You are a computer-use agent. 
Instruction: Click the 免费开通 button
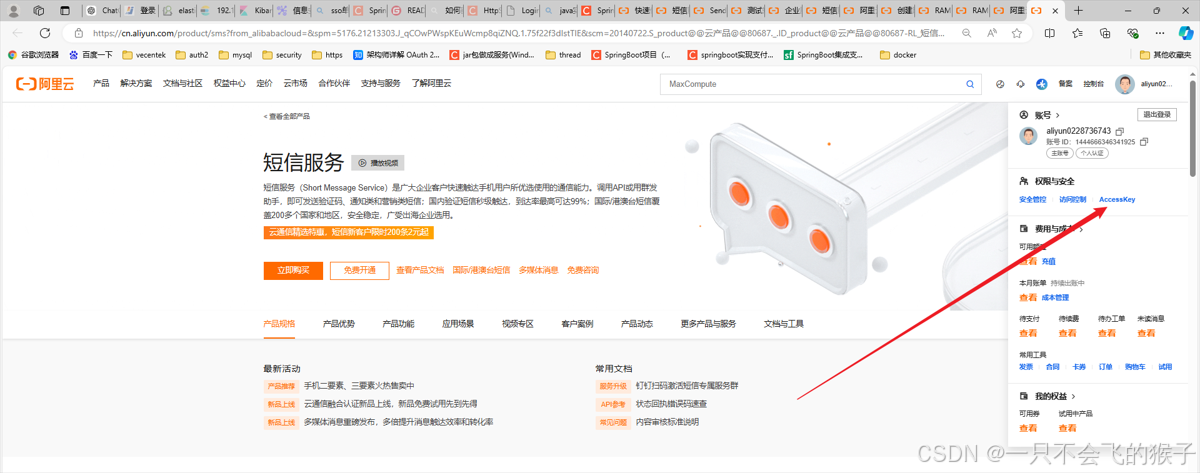[360, 270]
